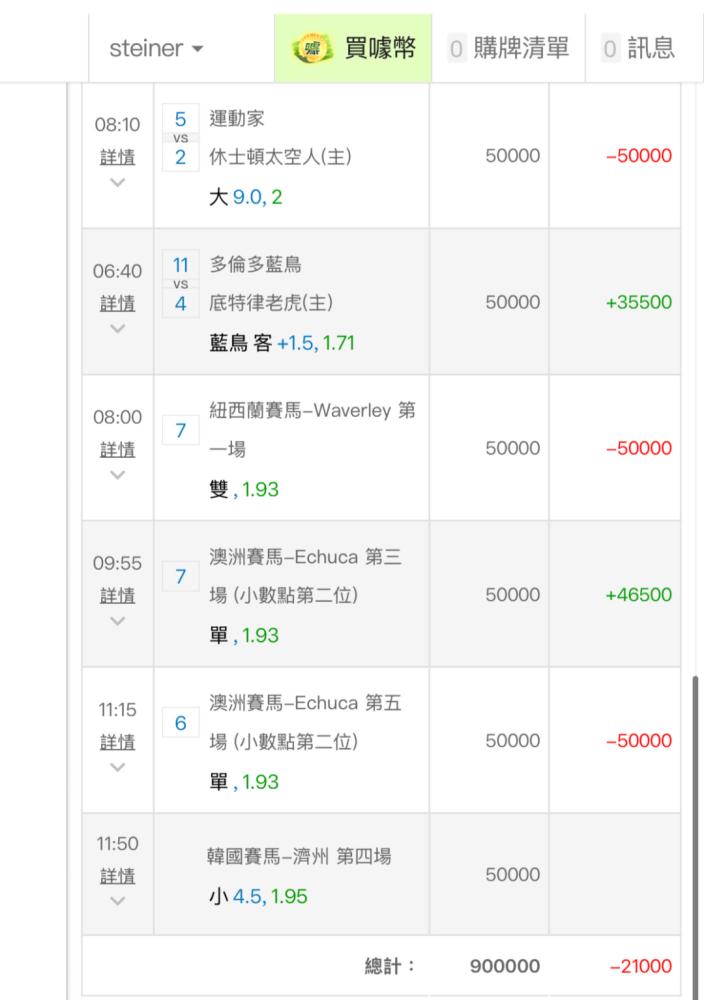704x1000 pixels.
Task: Click 韓國賽馬-濟州 第四場 event title
Action: point(299,856)
